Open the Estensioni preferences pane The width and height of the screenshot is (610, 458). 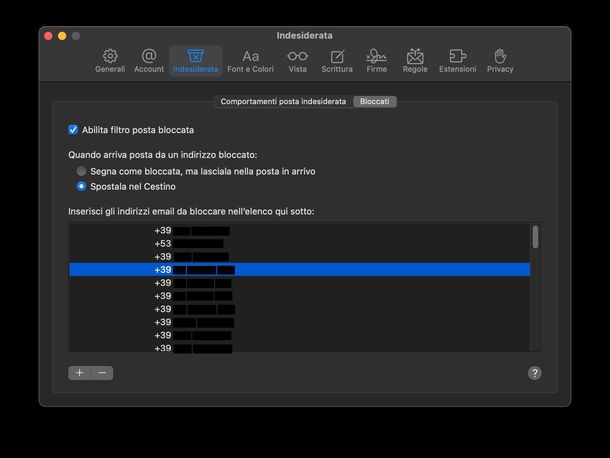click(457, 60)
